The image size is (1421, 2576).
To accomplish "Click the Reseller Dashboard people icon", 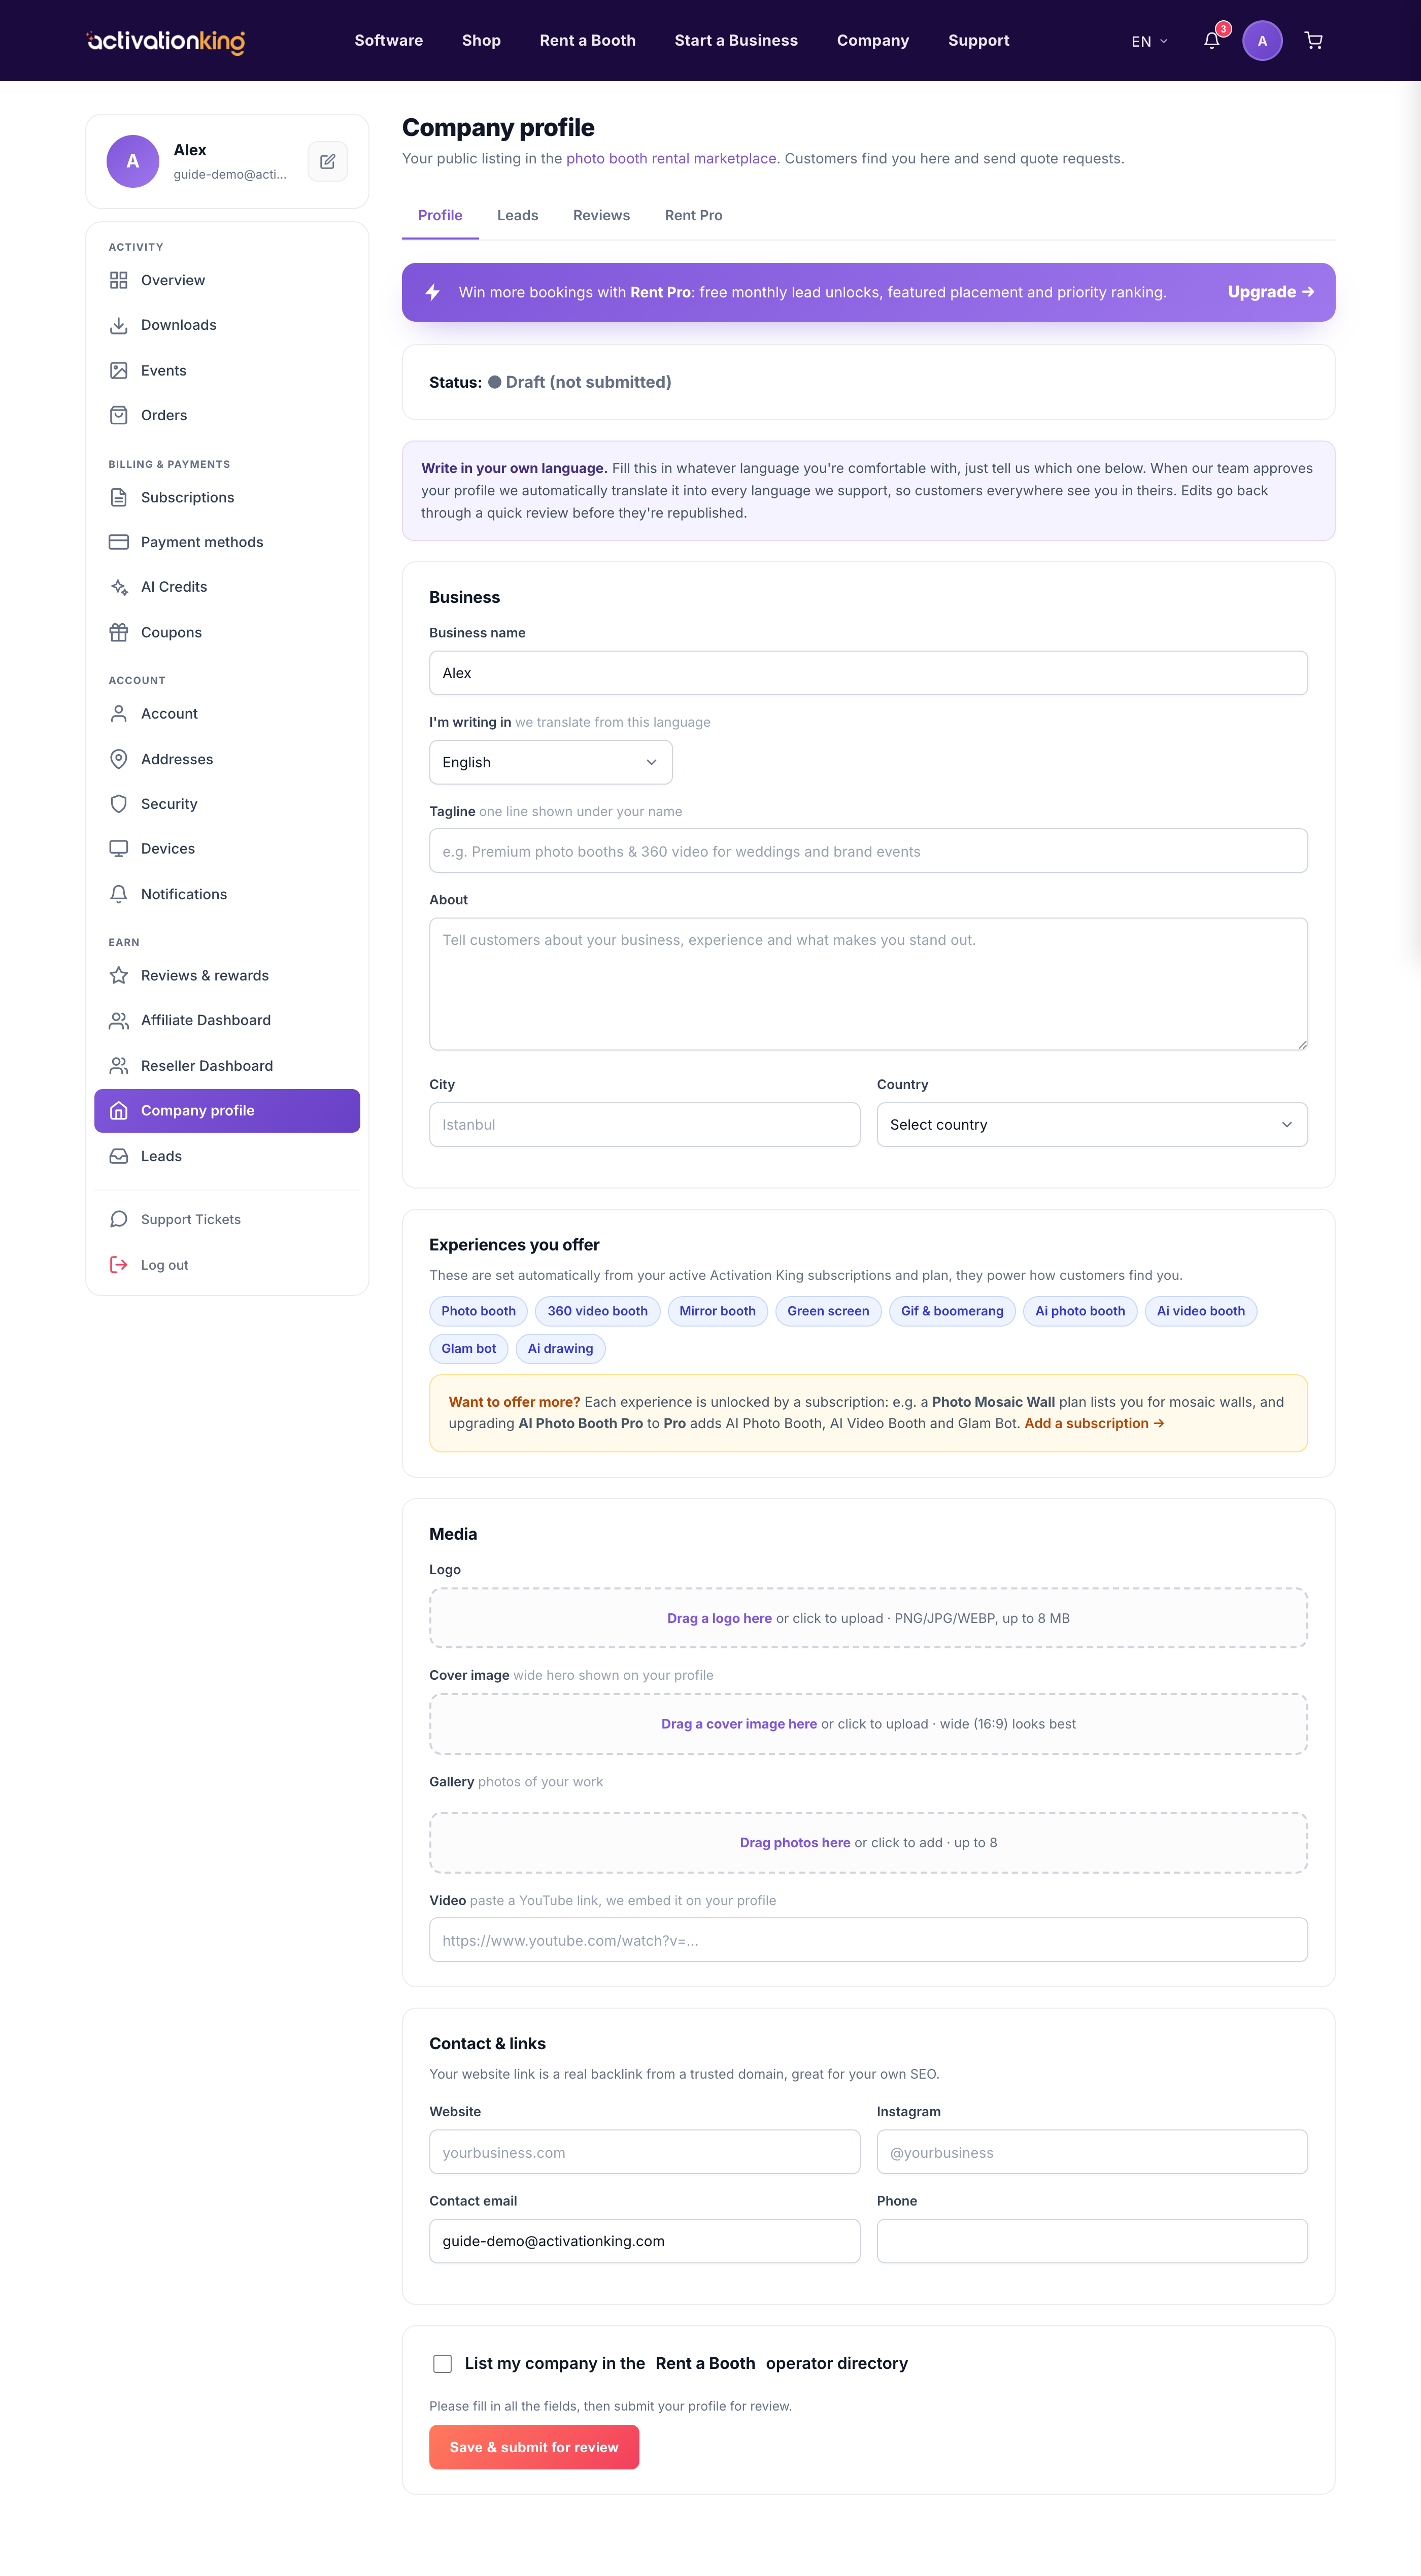I will (x=119, y=1066).
